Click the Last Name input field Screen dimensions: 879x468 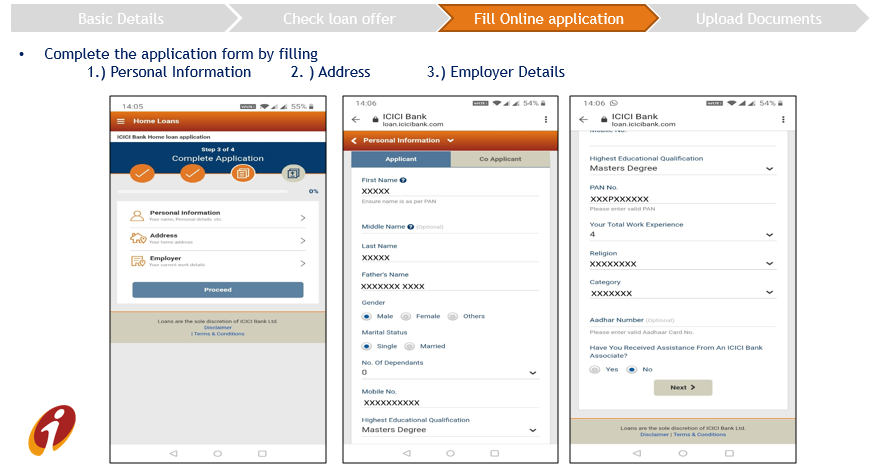click(x=450, y=257)
